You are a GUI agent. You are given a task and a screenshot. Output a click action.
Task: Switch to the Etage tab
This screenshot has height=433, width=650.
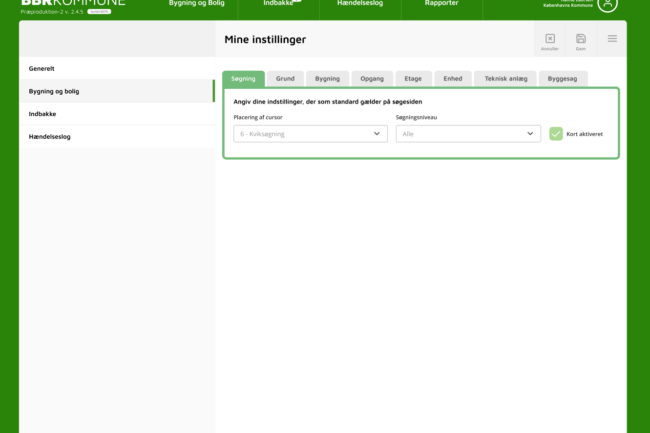point(413,78)
